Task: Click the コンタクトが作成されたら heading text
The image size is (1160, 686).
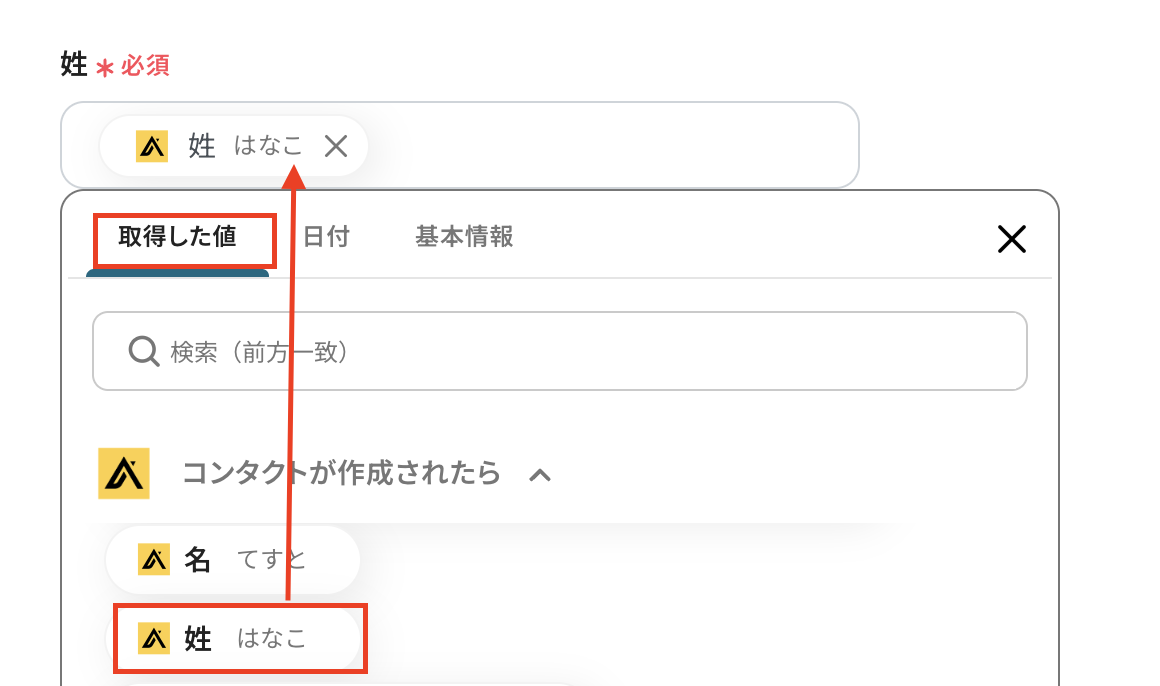Action: pos(341,473)
